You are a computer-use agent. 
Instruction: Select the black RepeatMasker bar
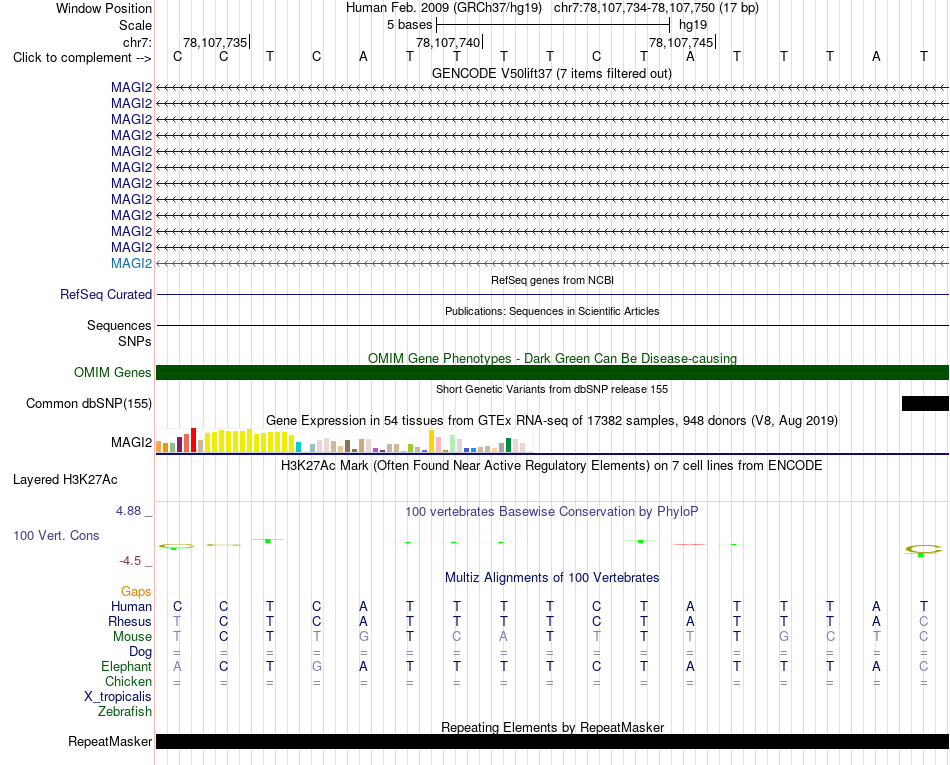coord(552,741)
